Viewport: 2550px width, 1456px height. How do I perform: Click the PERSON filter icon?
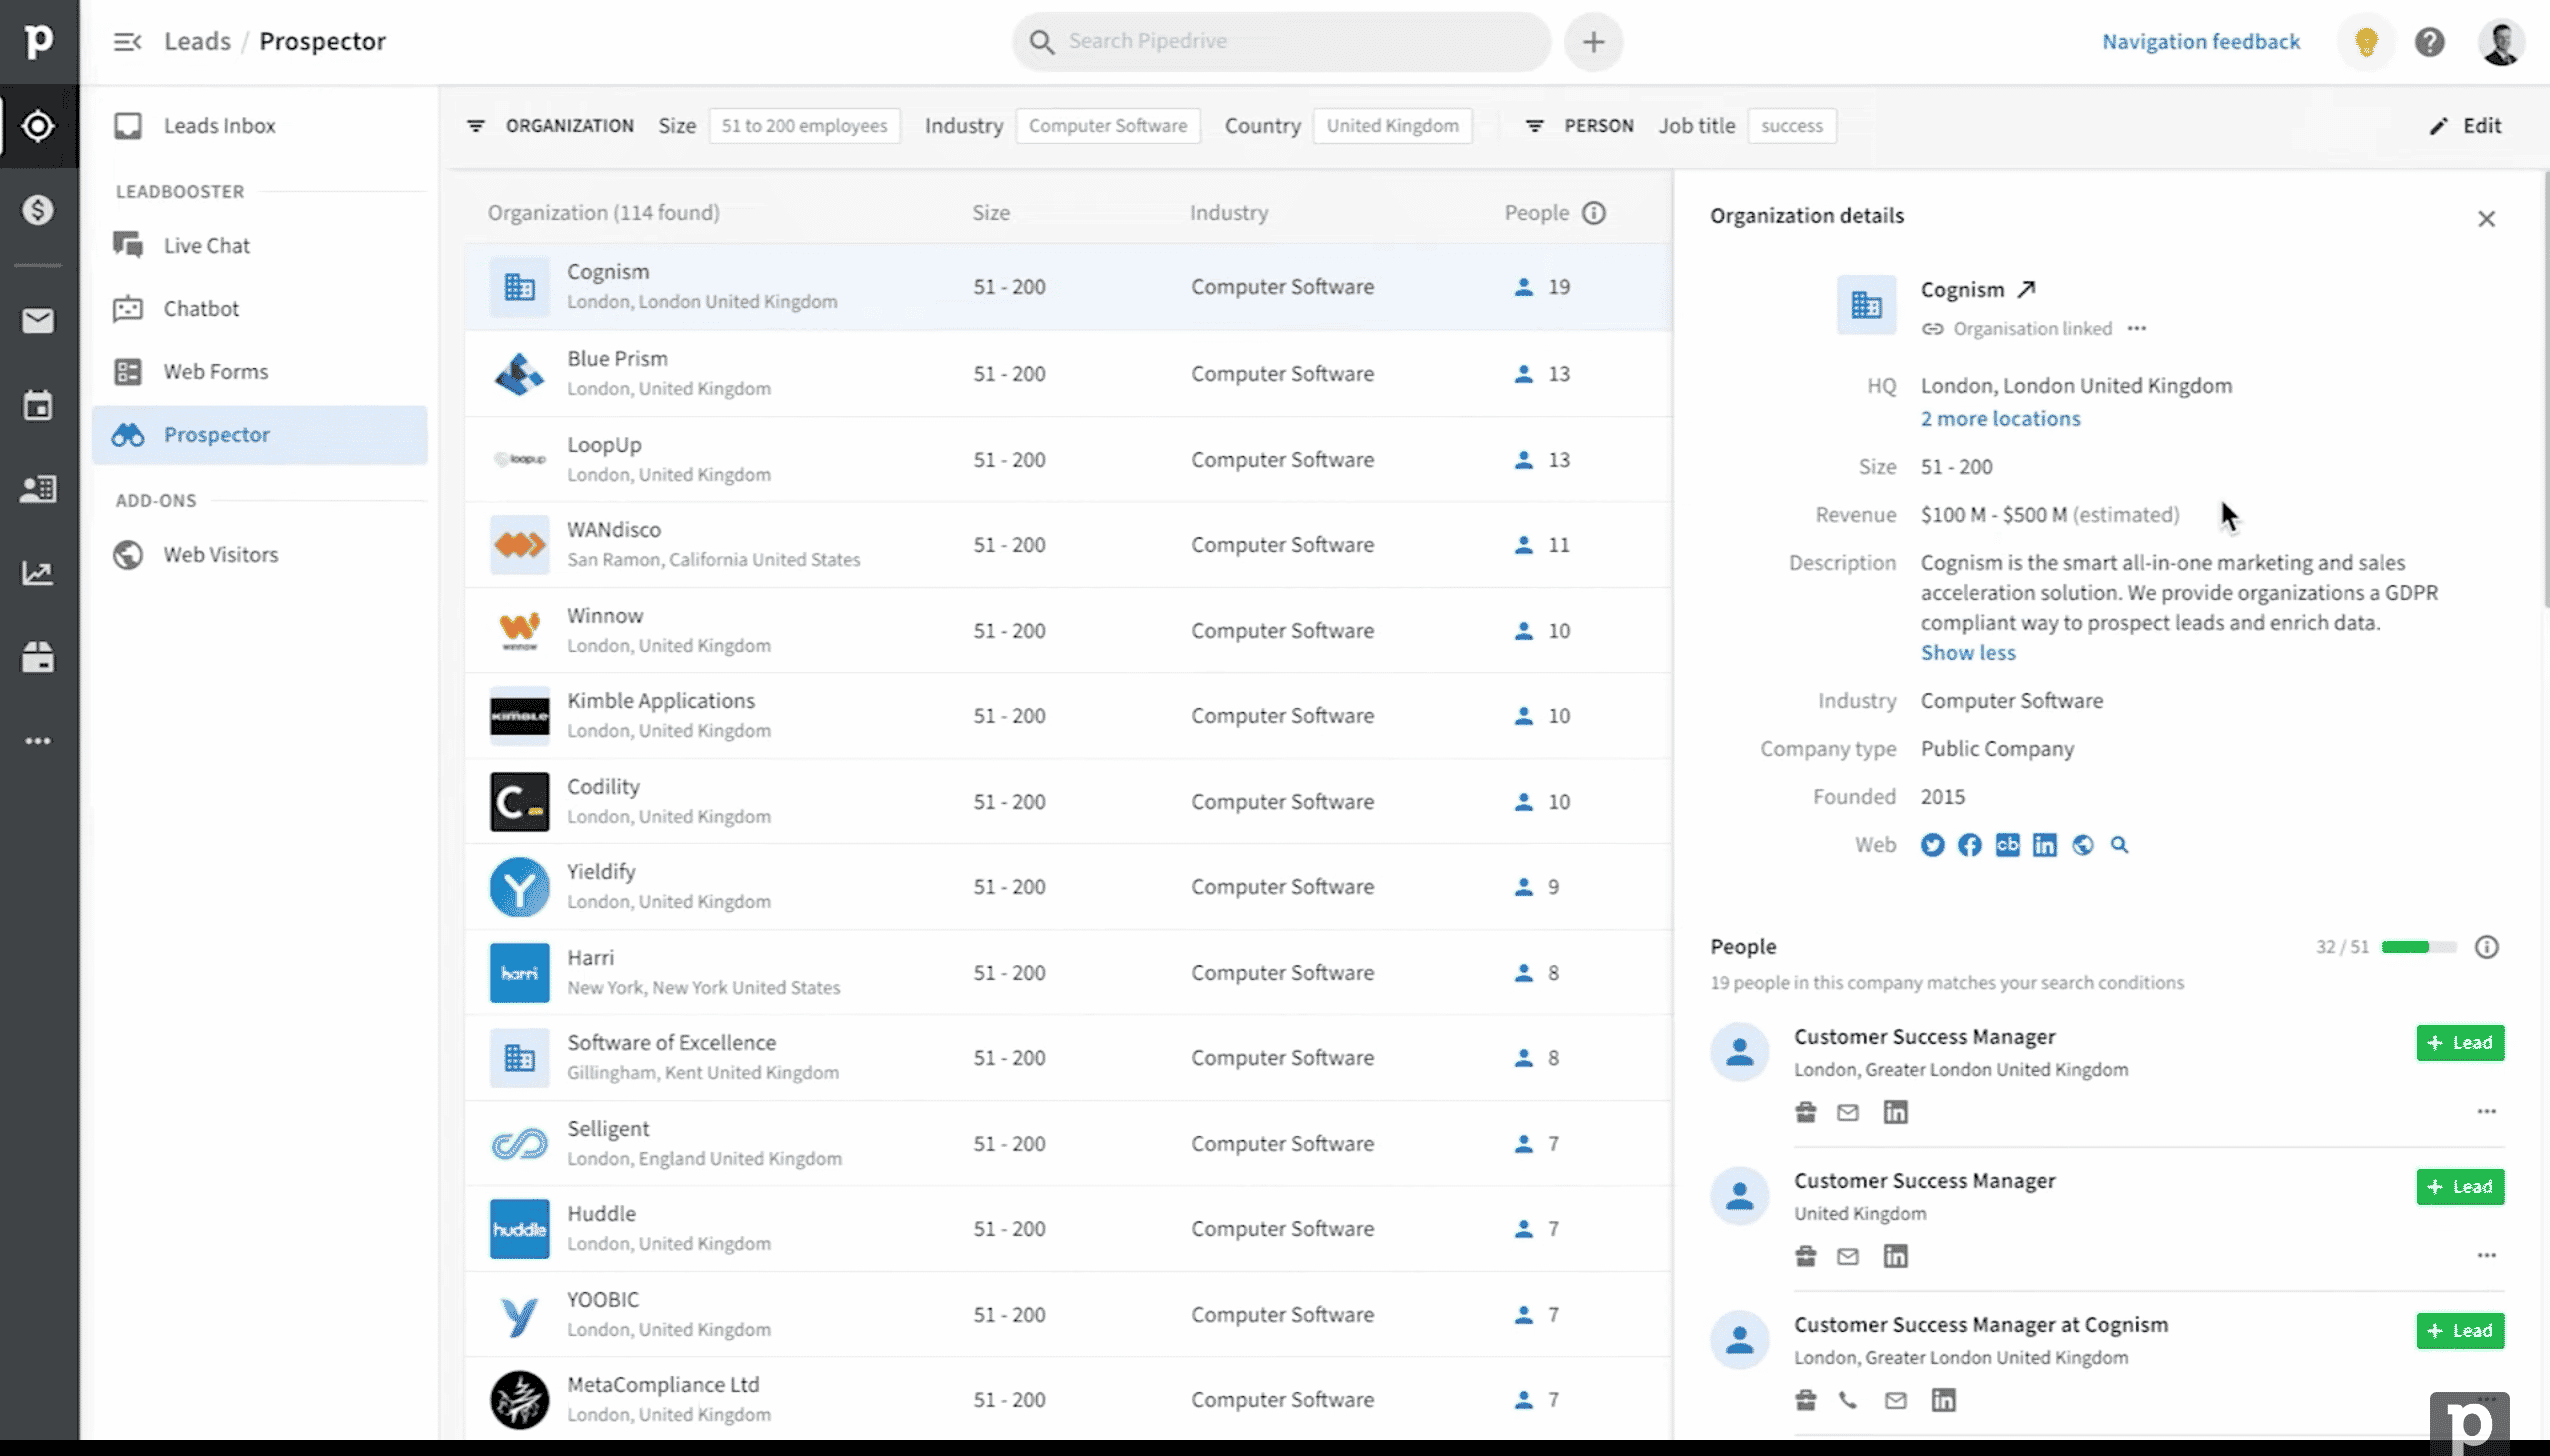click(1535, 126)
